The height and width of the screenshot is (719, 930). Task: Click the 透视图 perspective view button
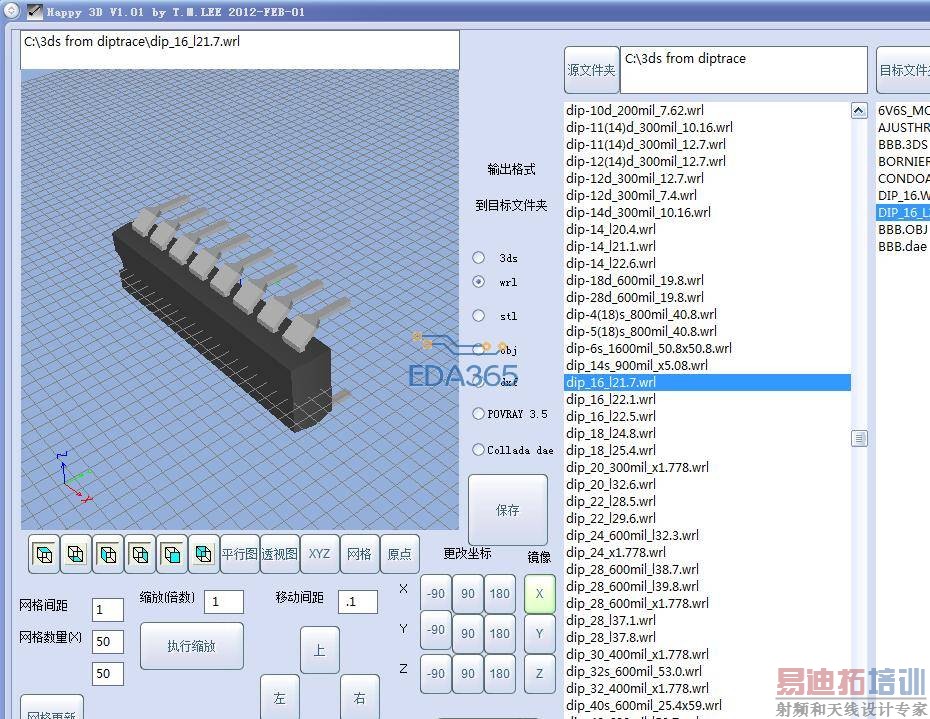click(x=279, y=554)
